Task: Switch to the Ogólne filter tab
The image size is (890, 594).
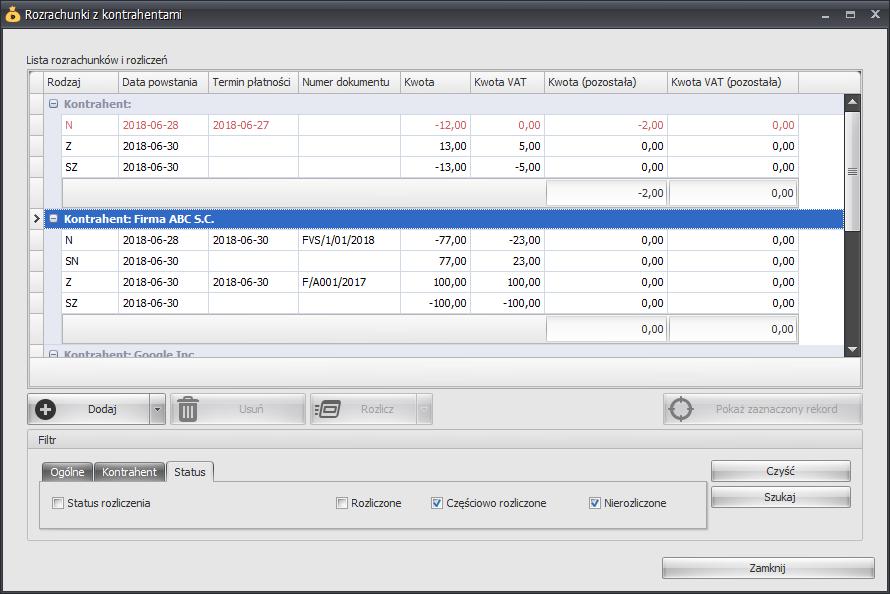Action: tap(67, 472)
